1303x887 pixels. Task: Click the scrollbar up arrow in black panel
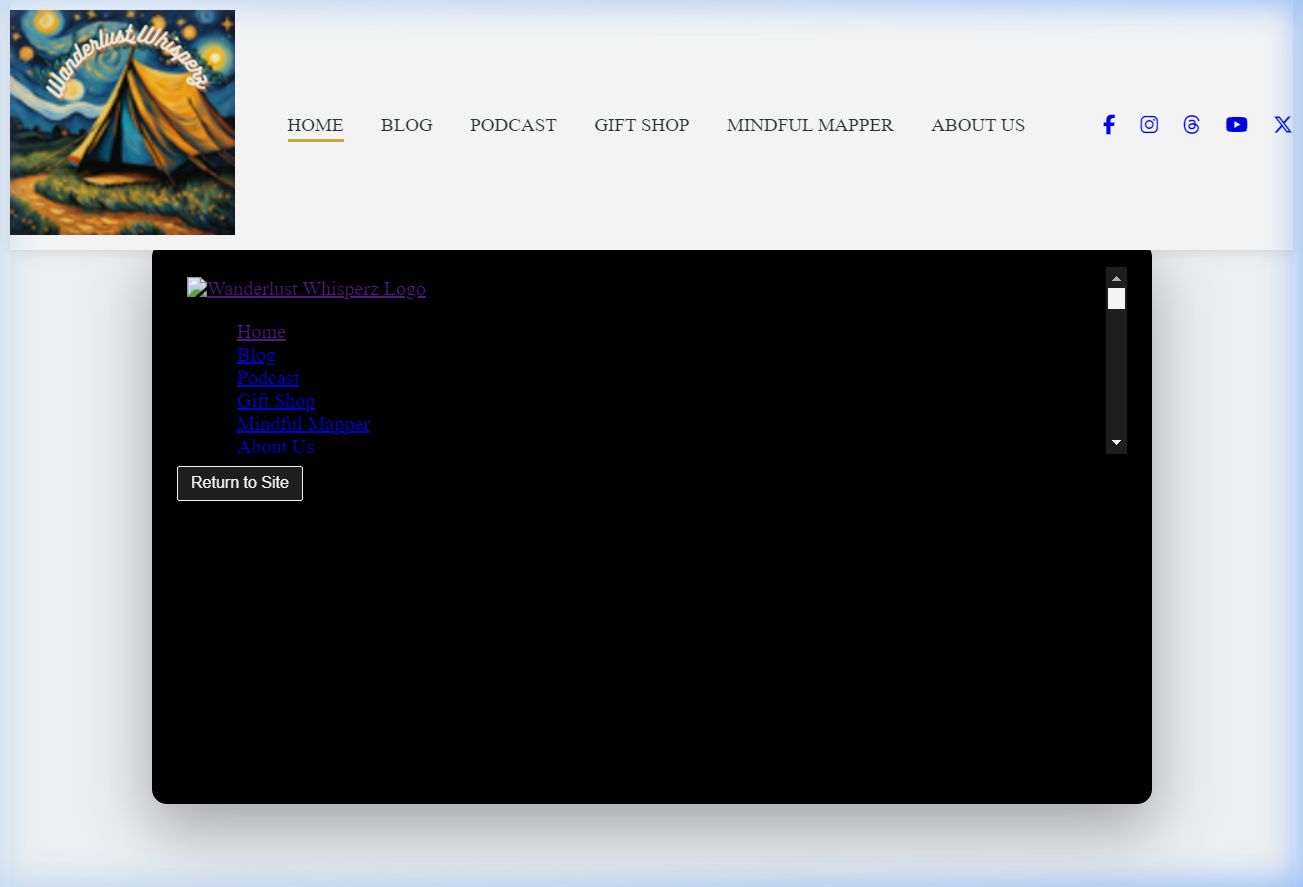[x=1116, y=278]
